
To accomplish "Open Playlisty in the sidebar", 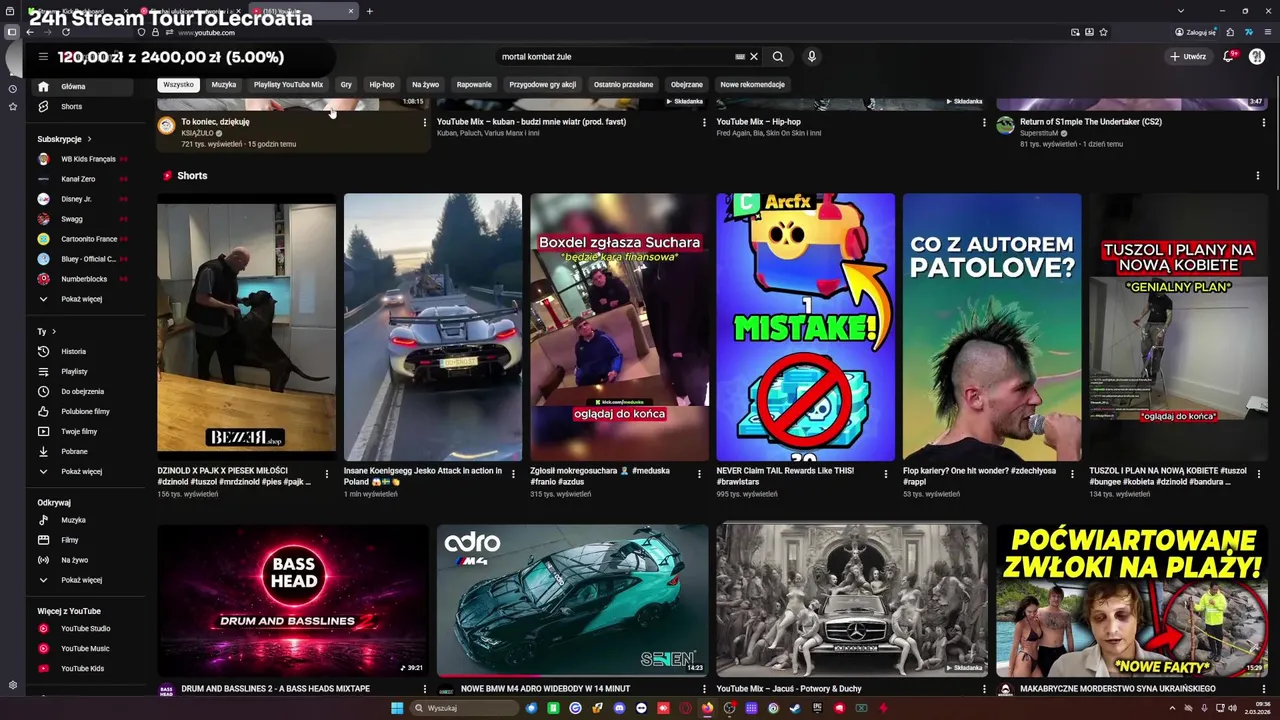I will click(84, 372).
